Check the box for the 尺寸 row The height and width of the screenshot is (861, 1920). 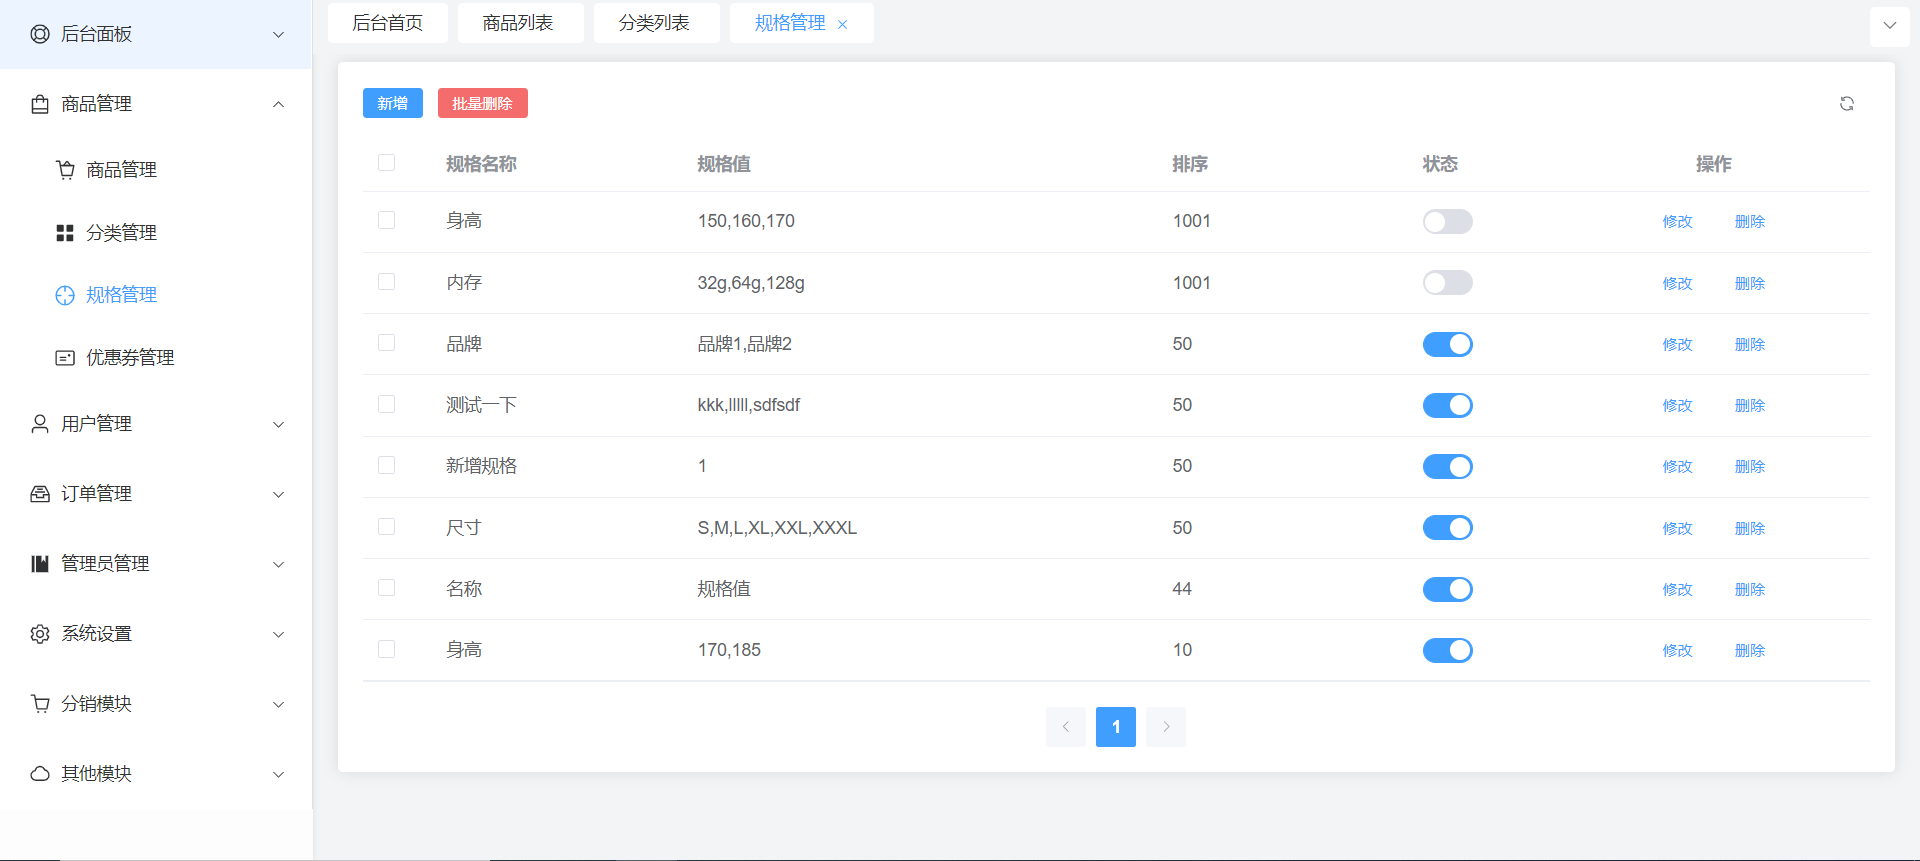(x=387, y=527)
